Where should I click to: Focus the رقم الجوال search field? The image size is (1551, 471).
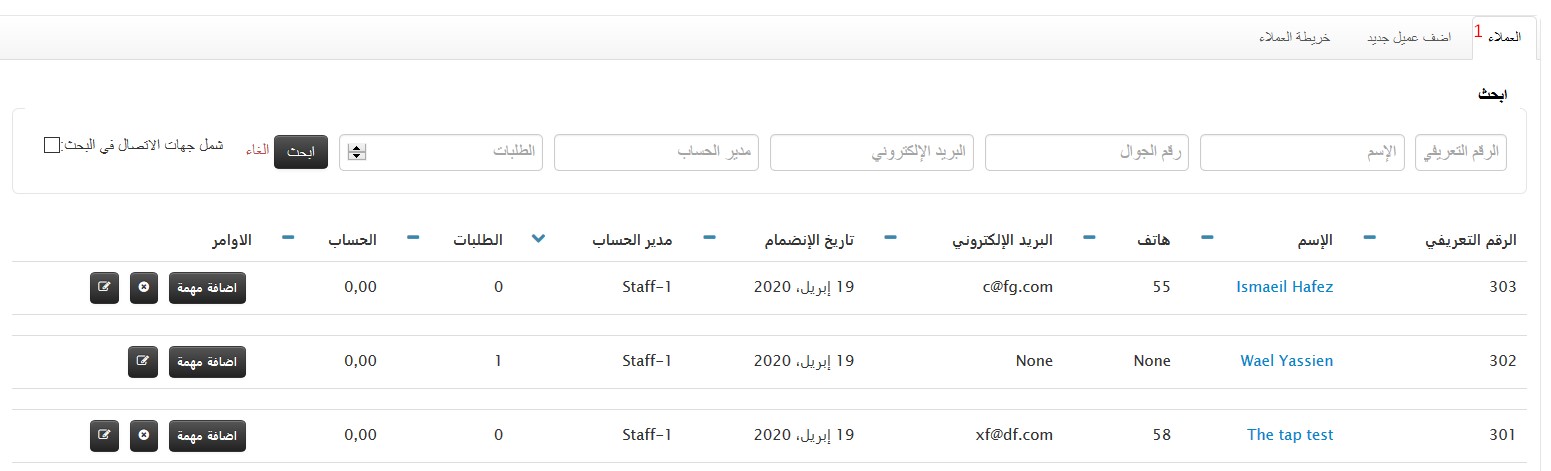tap(1087, 152)
